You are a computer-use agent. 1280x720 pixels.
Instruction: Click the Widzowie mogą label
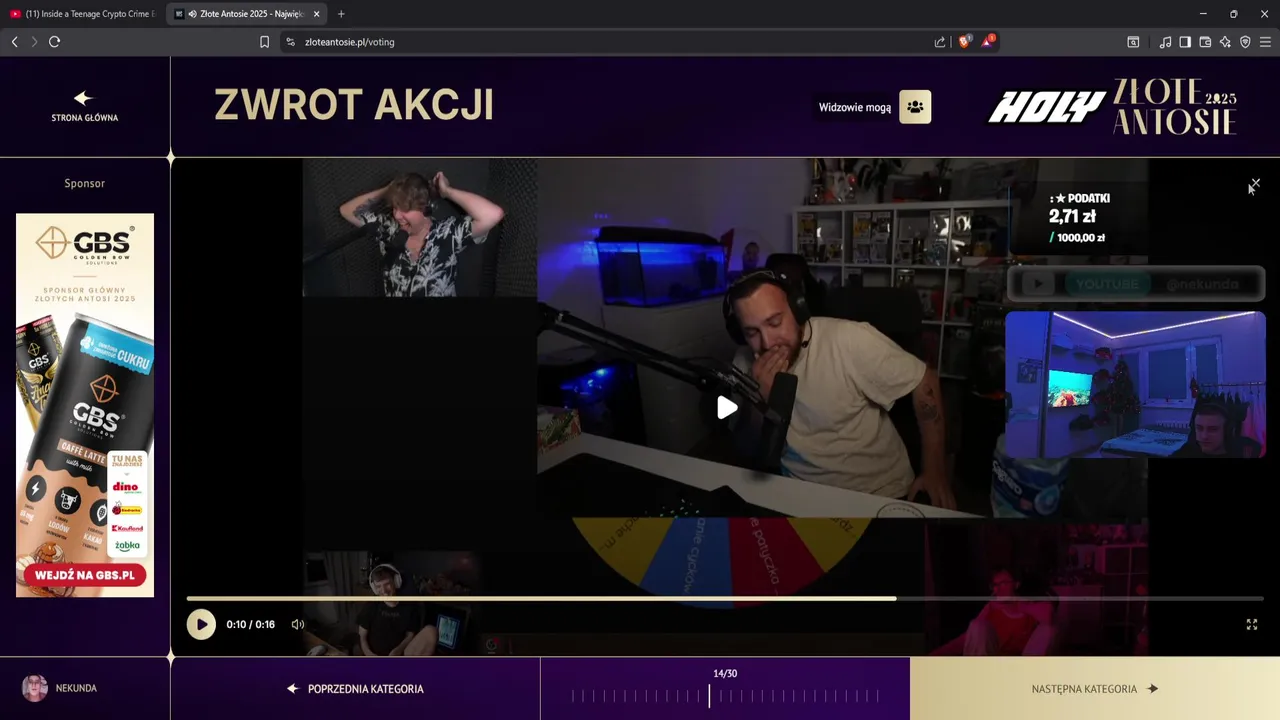coord(855,107)
